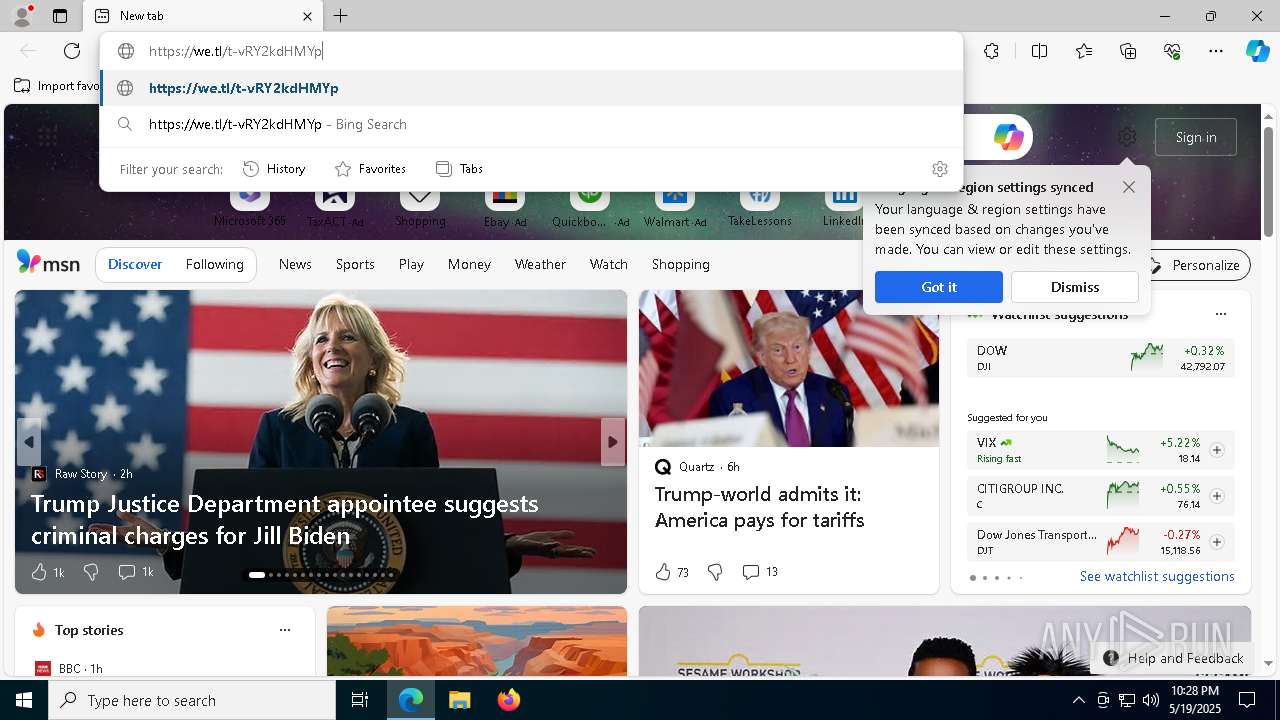Open Windows Start menu
The height and width of the screenshot is (720, 1280).
coord(24,700)
